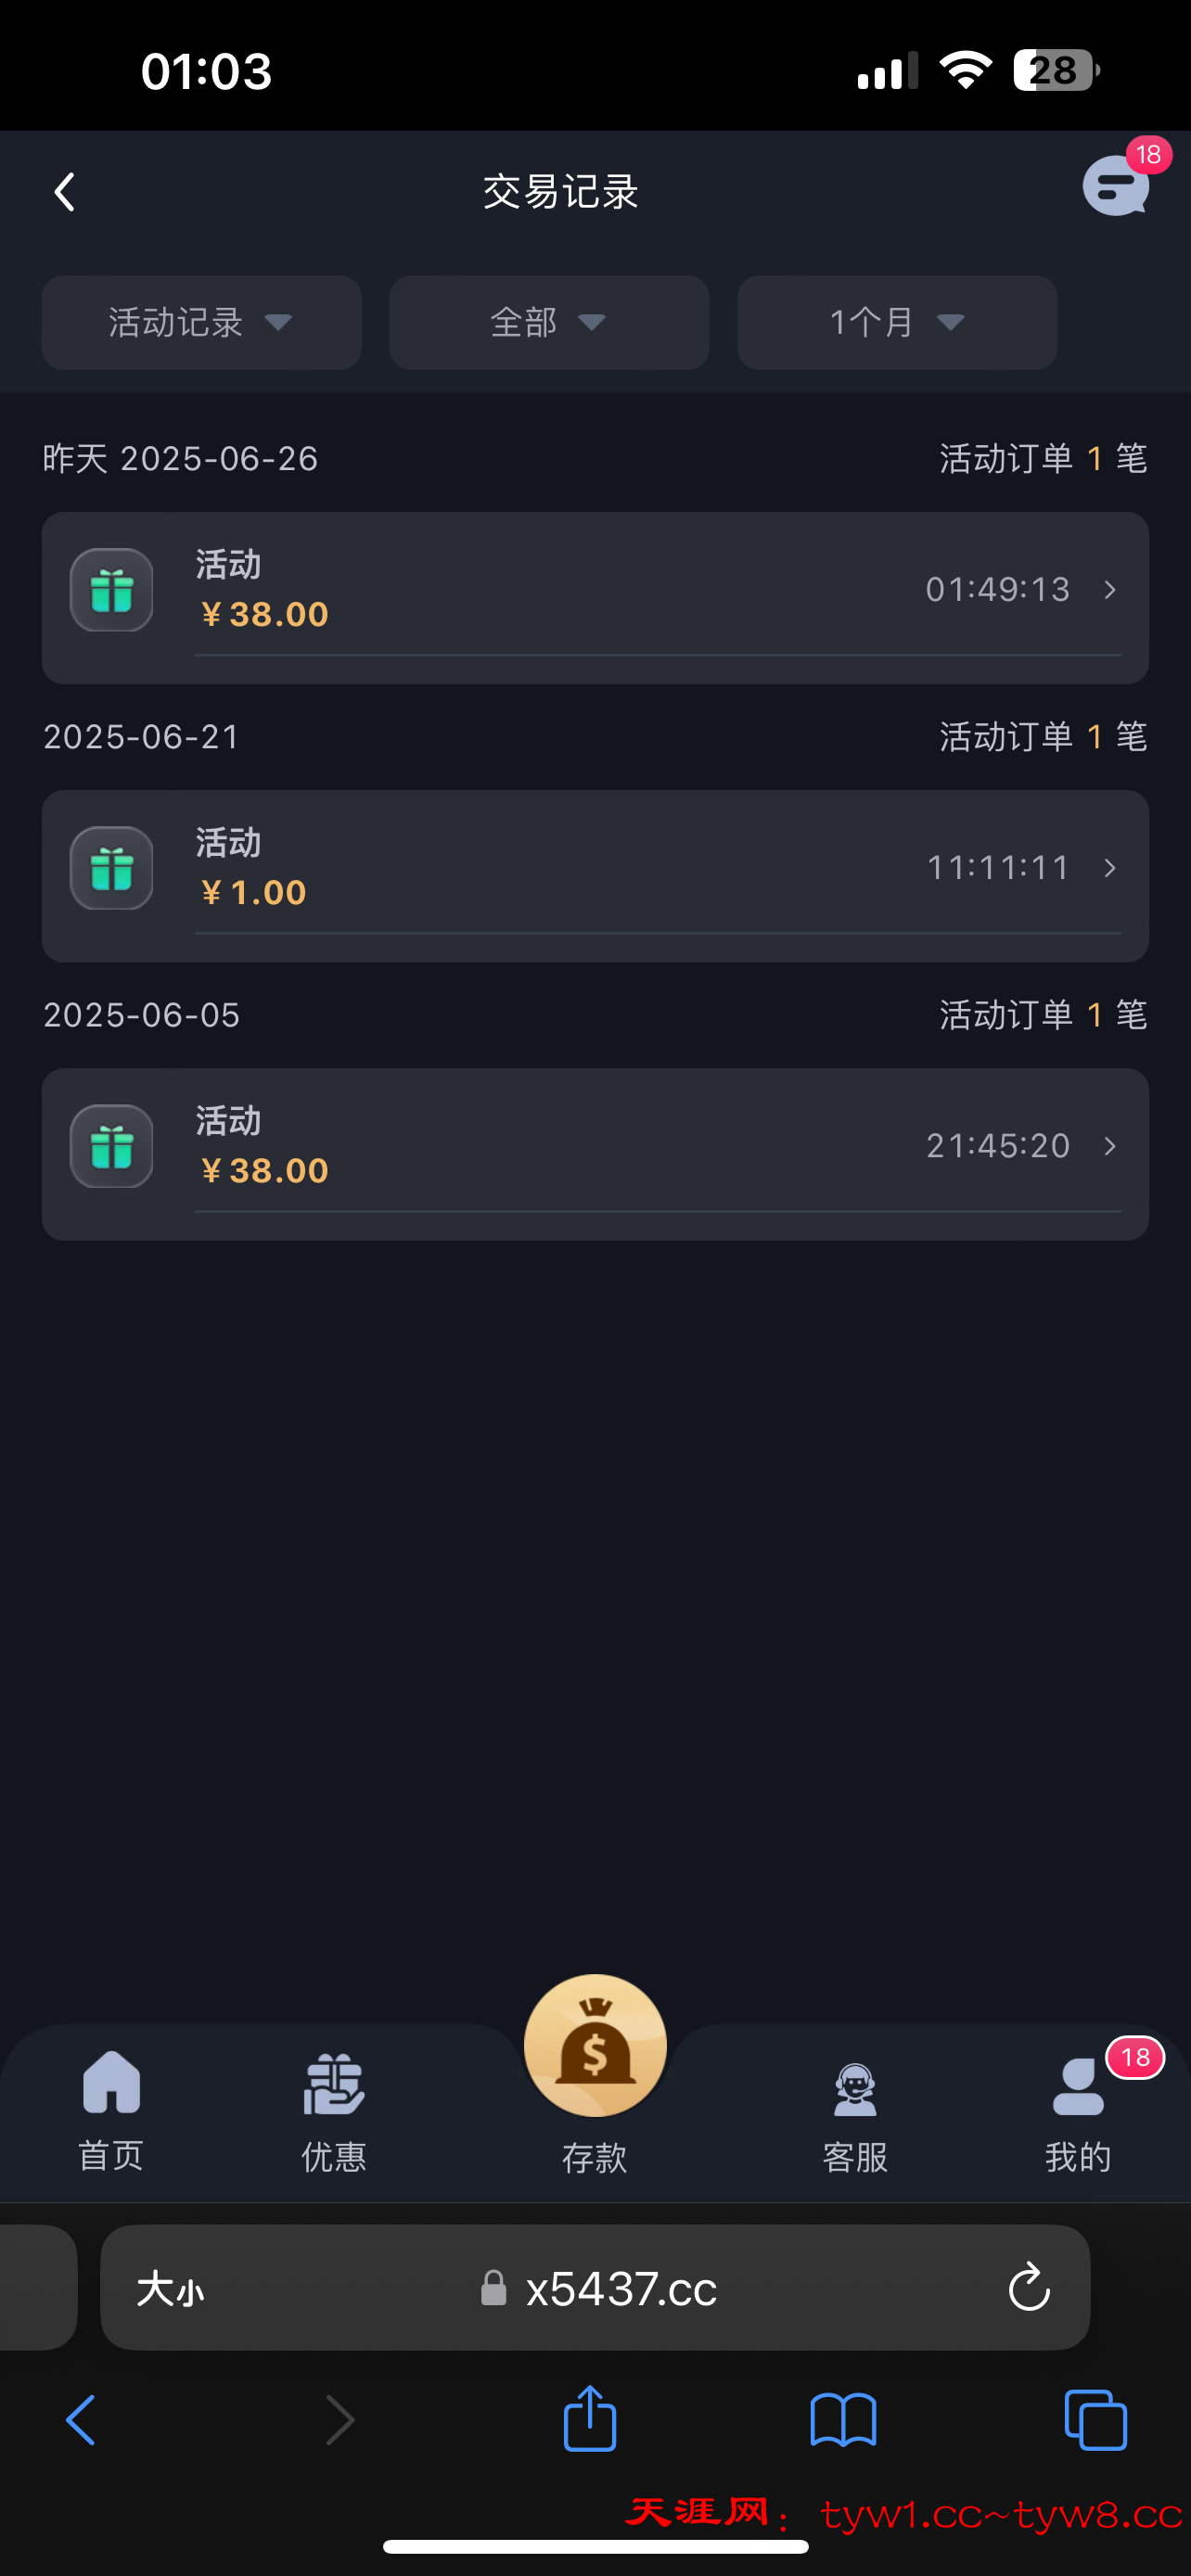
Task: Open the 1个月 time range dropdown
Action: pyautogui.click(x=896, y=322)
